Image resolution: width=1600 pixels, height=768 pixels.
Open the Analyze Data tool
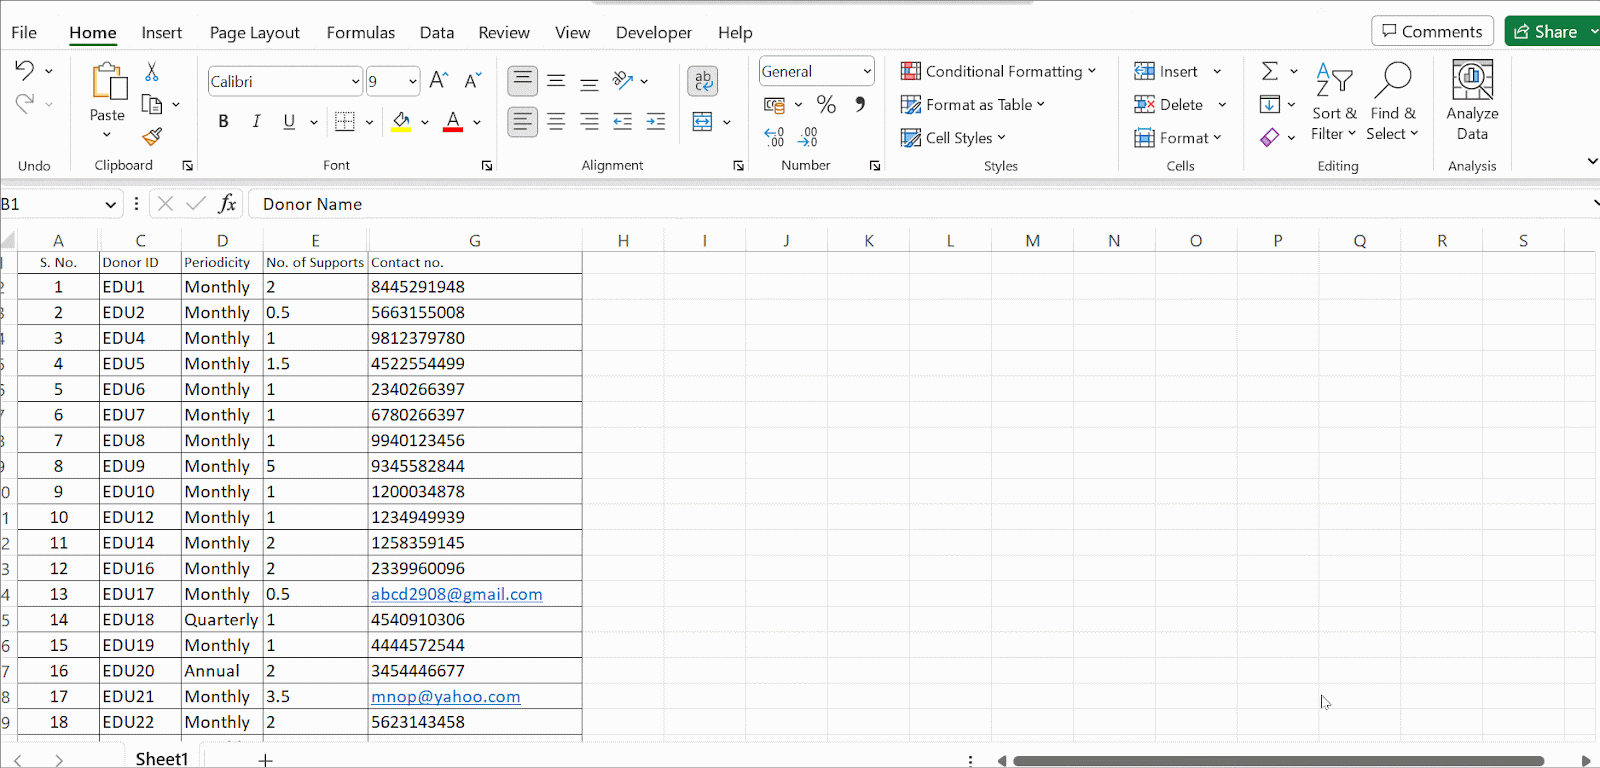[1471, 100]
